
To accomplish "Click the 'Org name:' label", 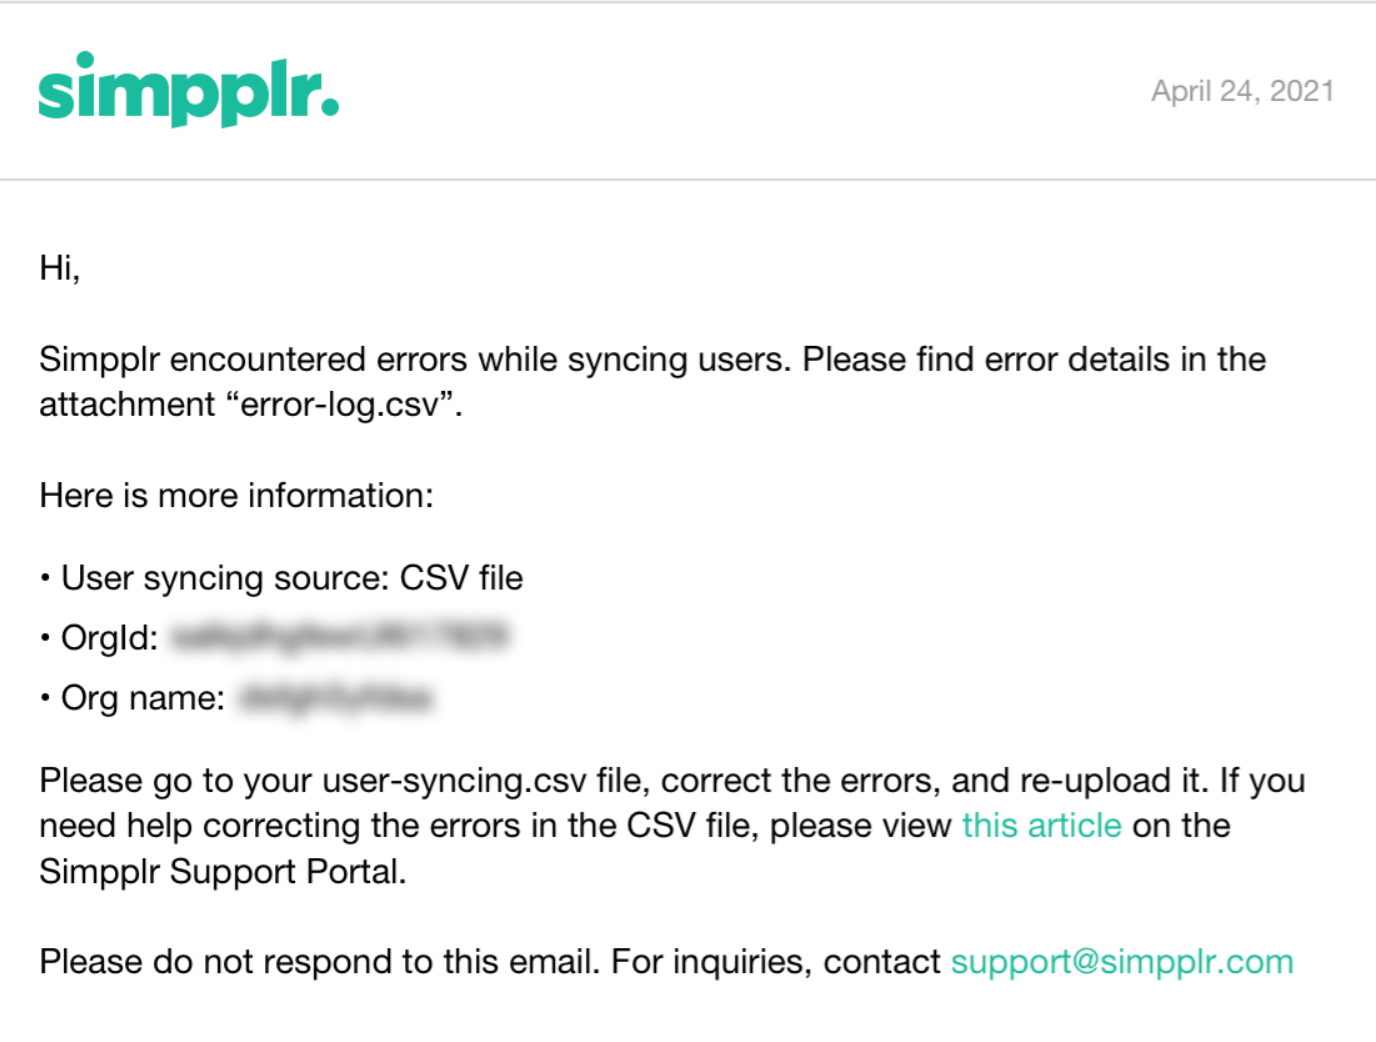I will (143, 698).
